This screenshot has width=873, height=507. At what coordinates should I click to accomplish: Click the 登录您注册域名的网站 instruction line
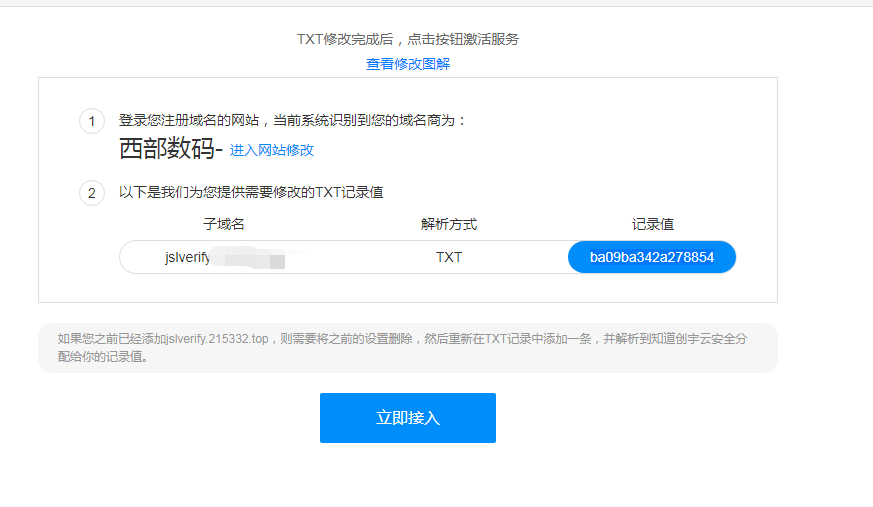293,120
